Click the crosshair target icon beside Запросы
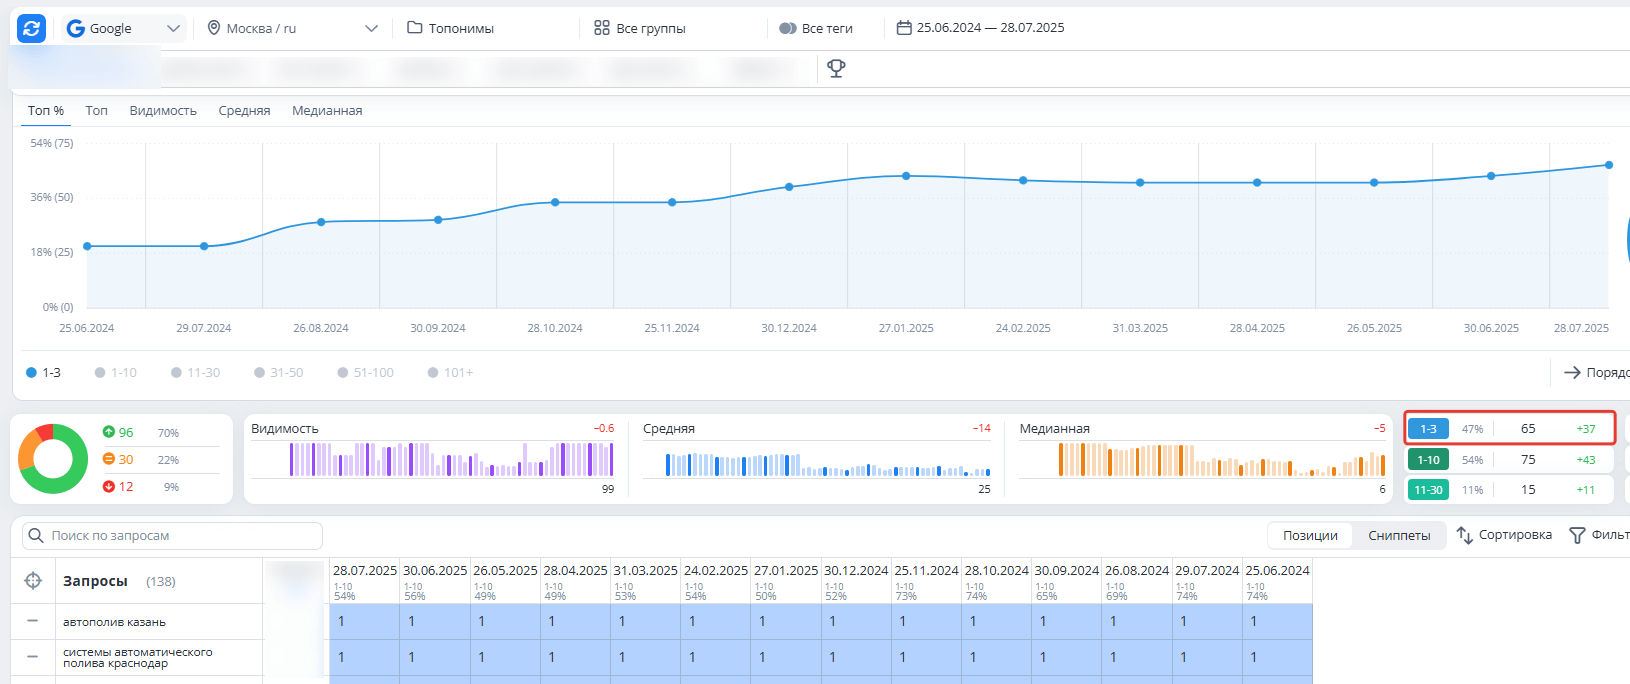 33,581
